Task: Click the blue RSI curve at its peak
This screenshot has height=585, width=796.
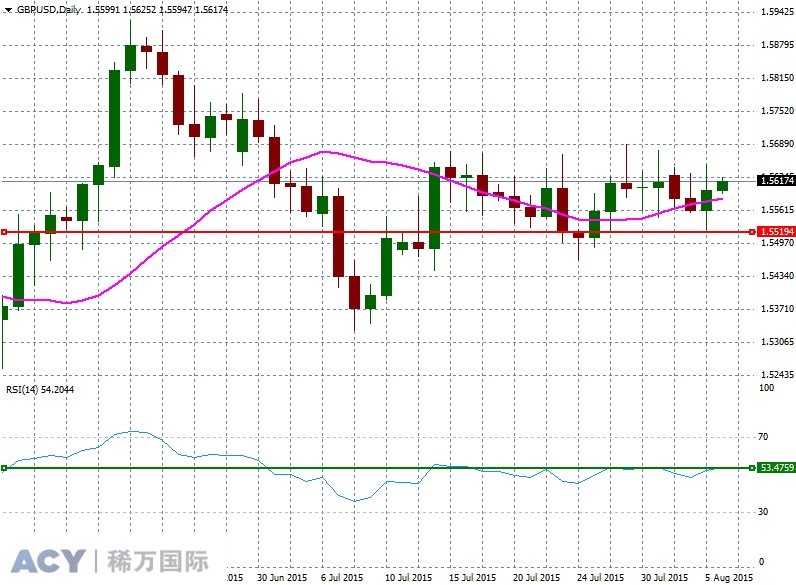Action: coord(133,431)
